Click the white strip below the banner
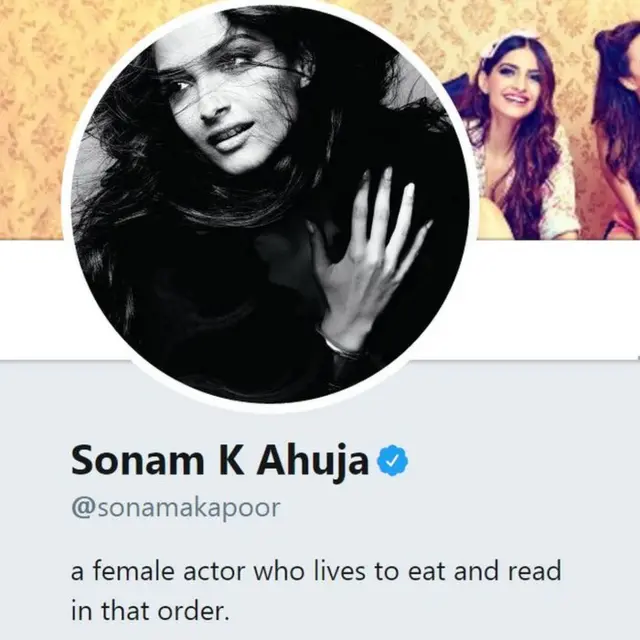The width and height of the screenshot is (640, 640). (x=560, y=300)
